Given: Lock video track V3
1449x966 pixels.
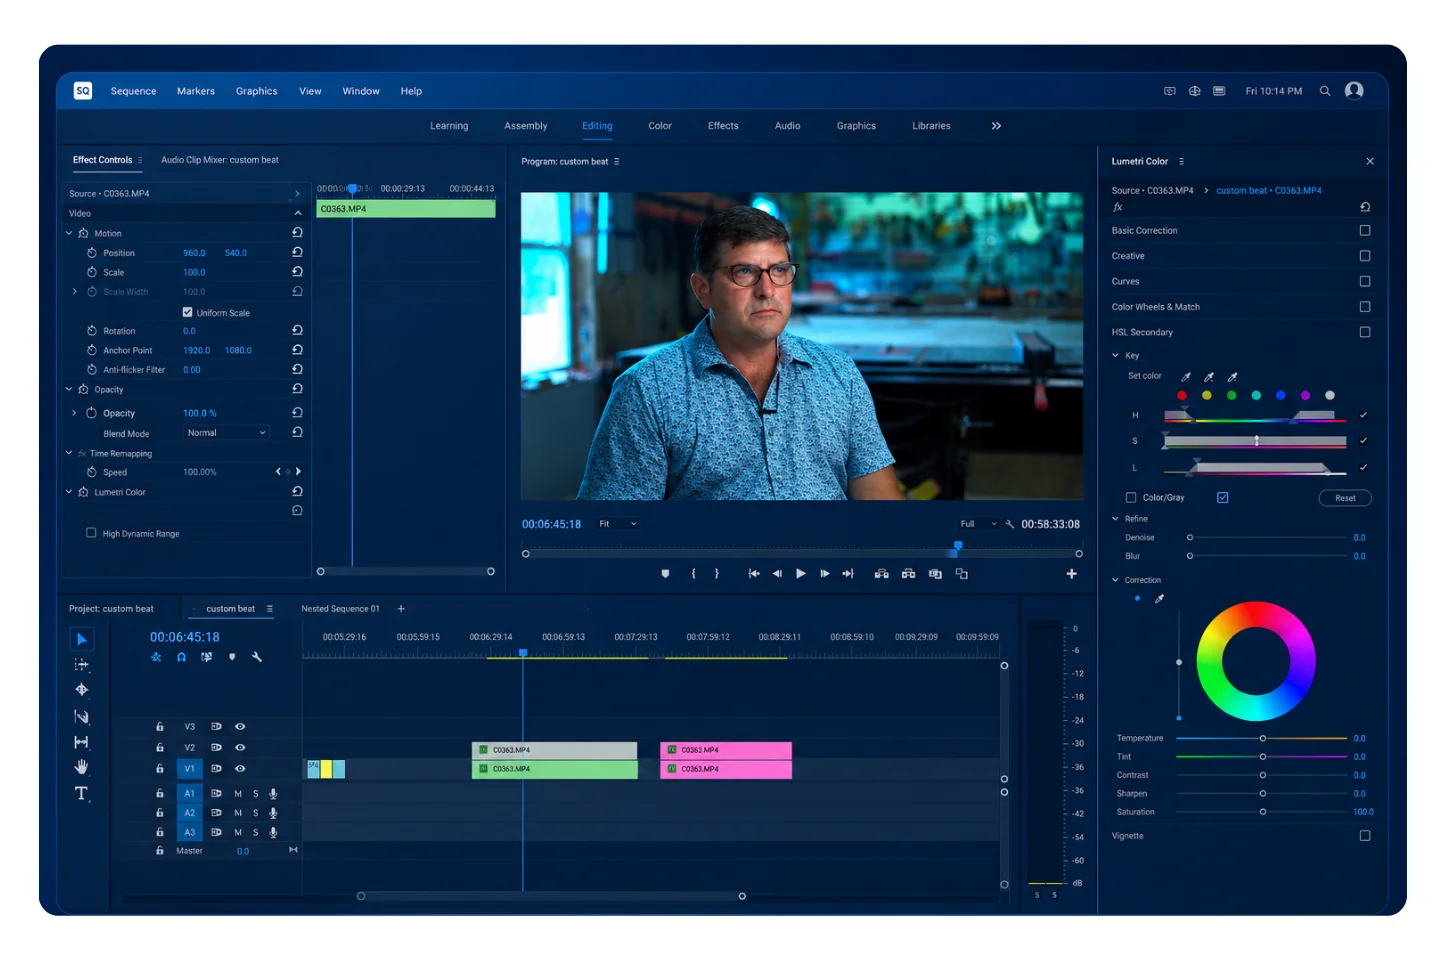Looking at the screenshot, I should coord(160,727).
